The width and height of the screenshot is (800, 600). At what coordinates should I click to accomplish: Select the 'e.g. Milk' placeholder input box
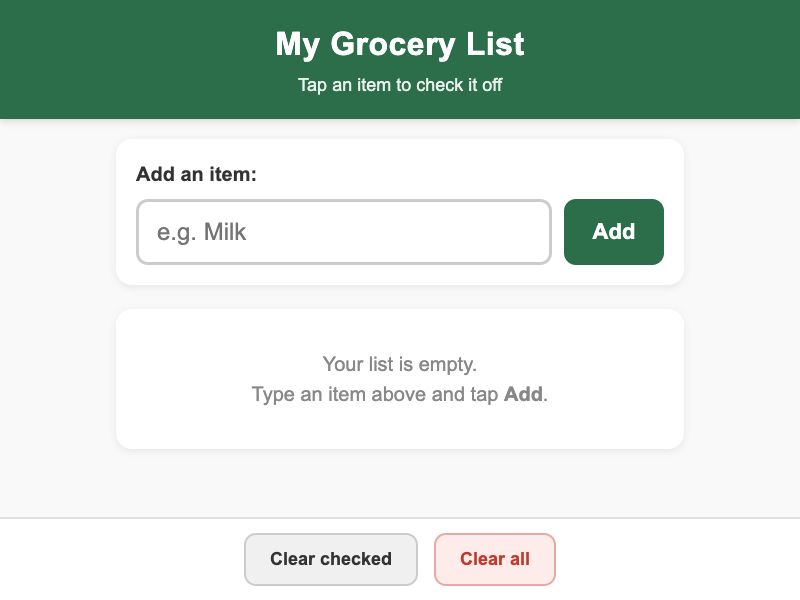click(x=344, y=231)
